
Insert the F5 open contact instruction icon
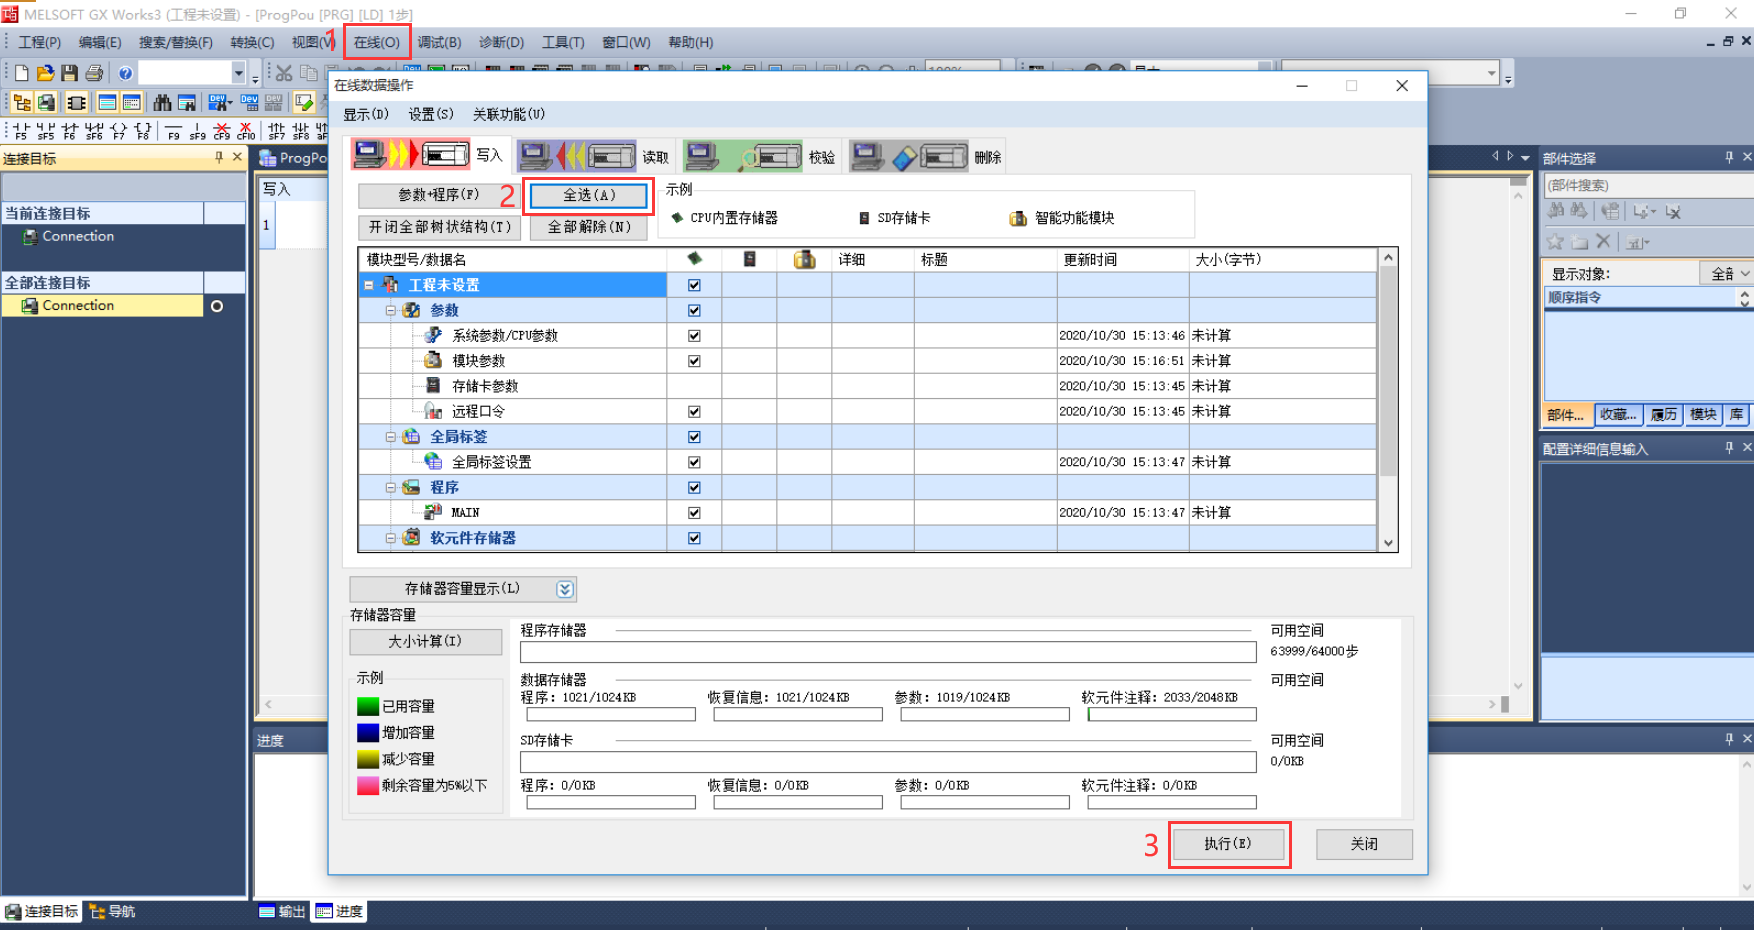click(21, 127)
